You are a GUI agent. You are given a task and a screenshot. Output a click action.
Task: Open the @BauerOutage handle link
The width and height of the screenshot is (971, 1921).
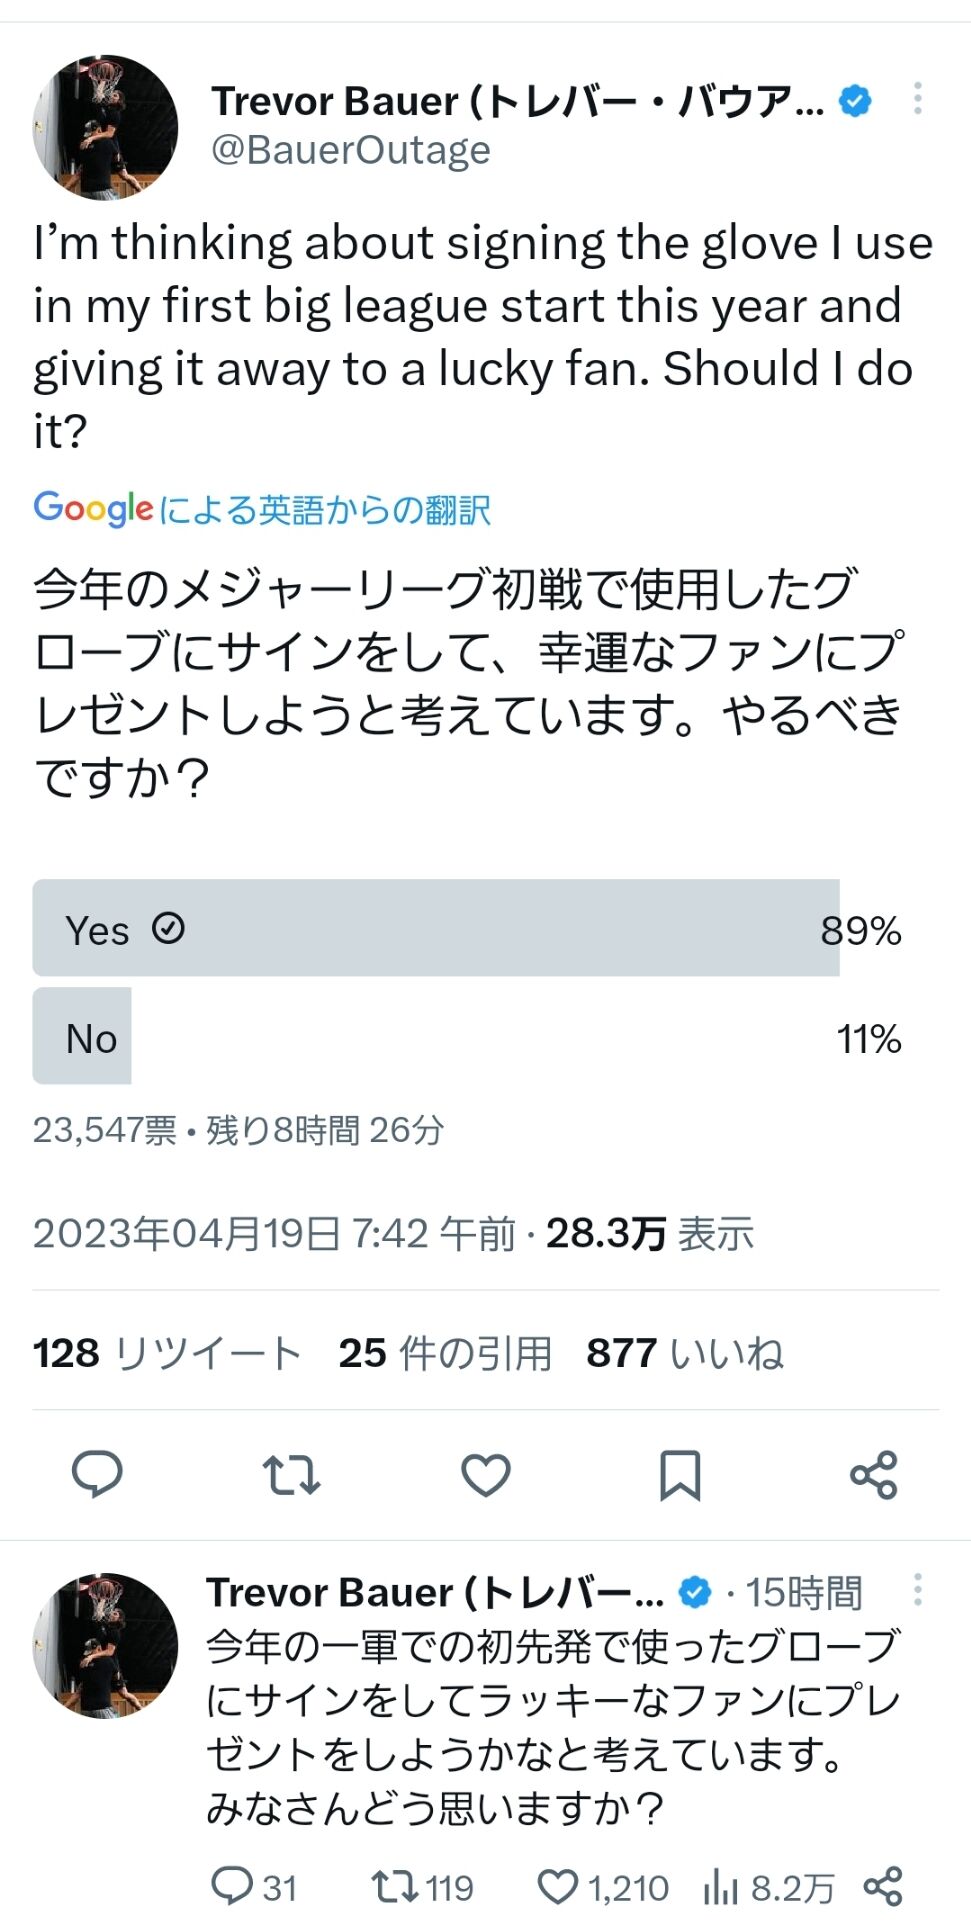click(351, 151)
